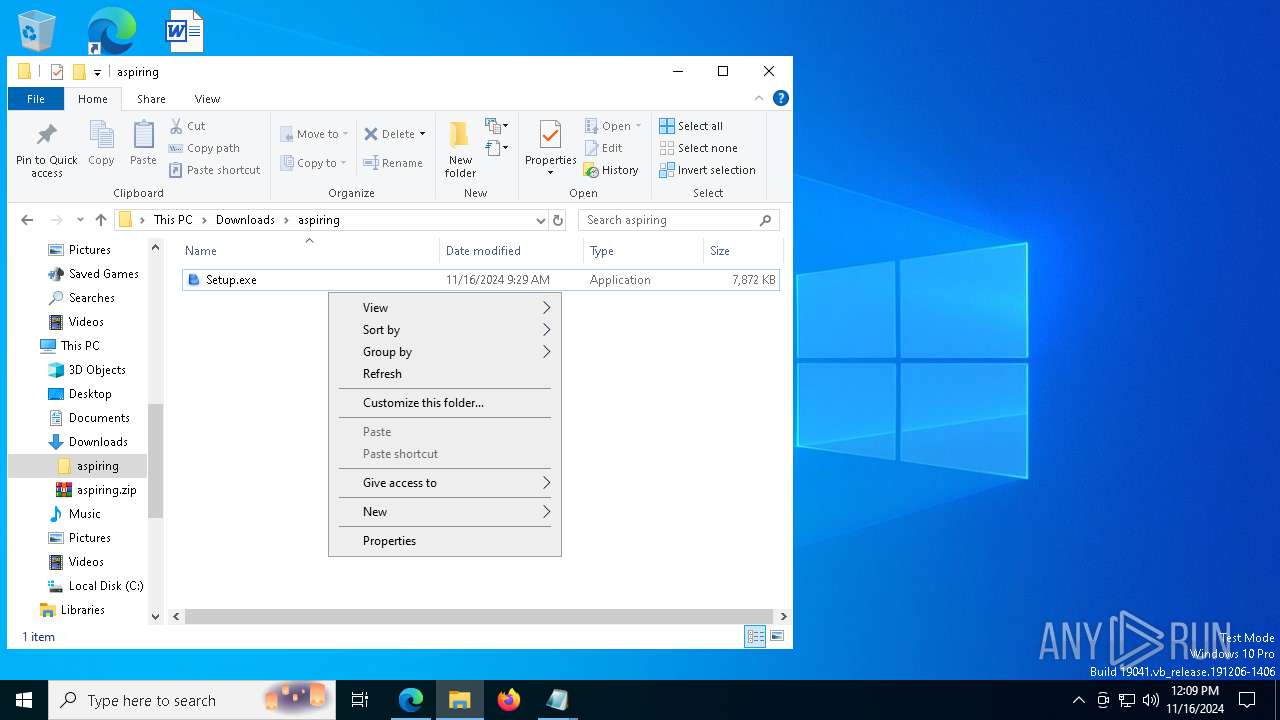
Task: Click Task View taskbar button
Action: tap(360, 700)
